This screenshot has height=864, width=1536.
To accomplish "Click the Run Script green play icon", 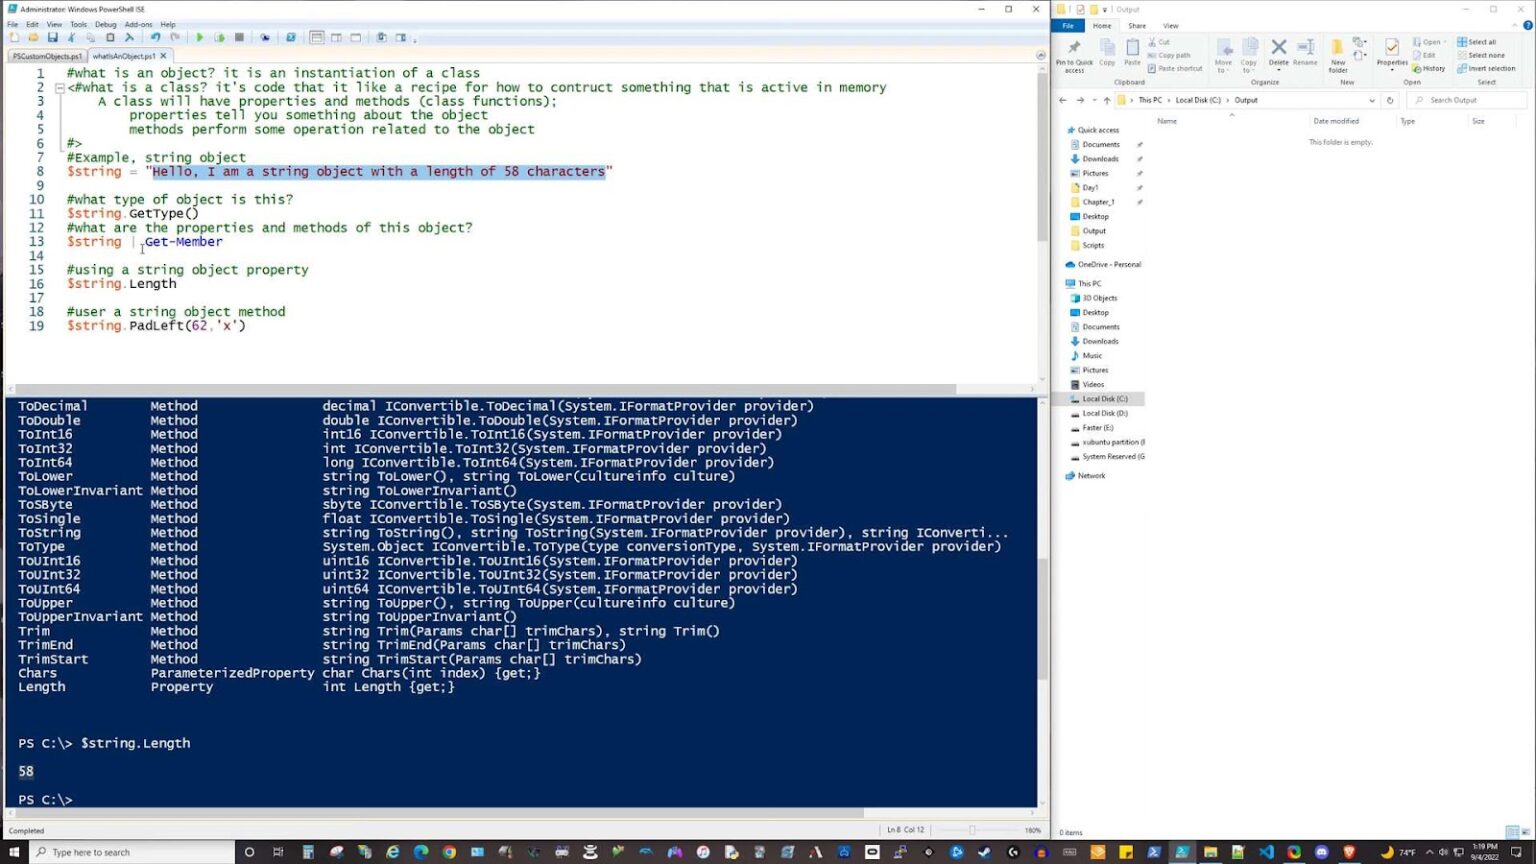I will click(x=200, y=38).
